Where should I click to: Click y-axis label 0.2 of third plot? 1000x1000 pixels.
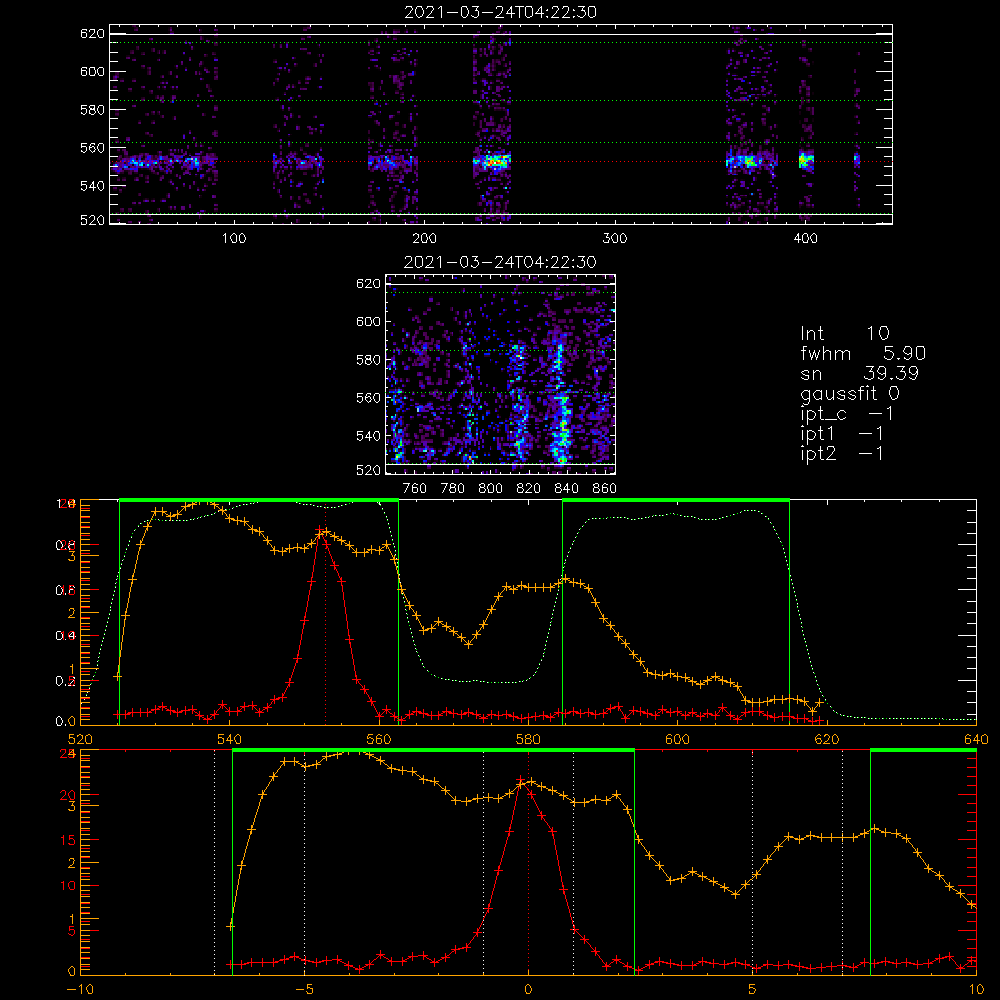click(65, 681)
